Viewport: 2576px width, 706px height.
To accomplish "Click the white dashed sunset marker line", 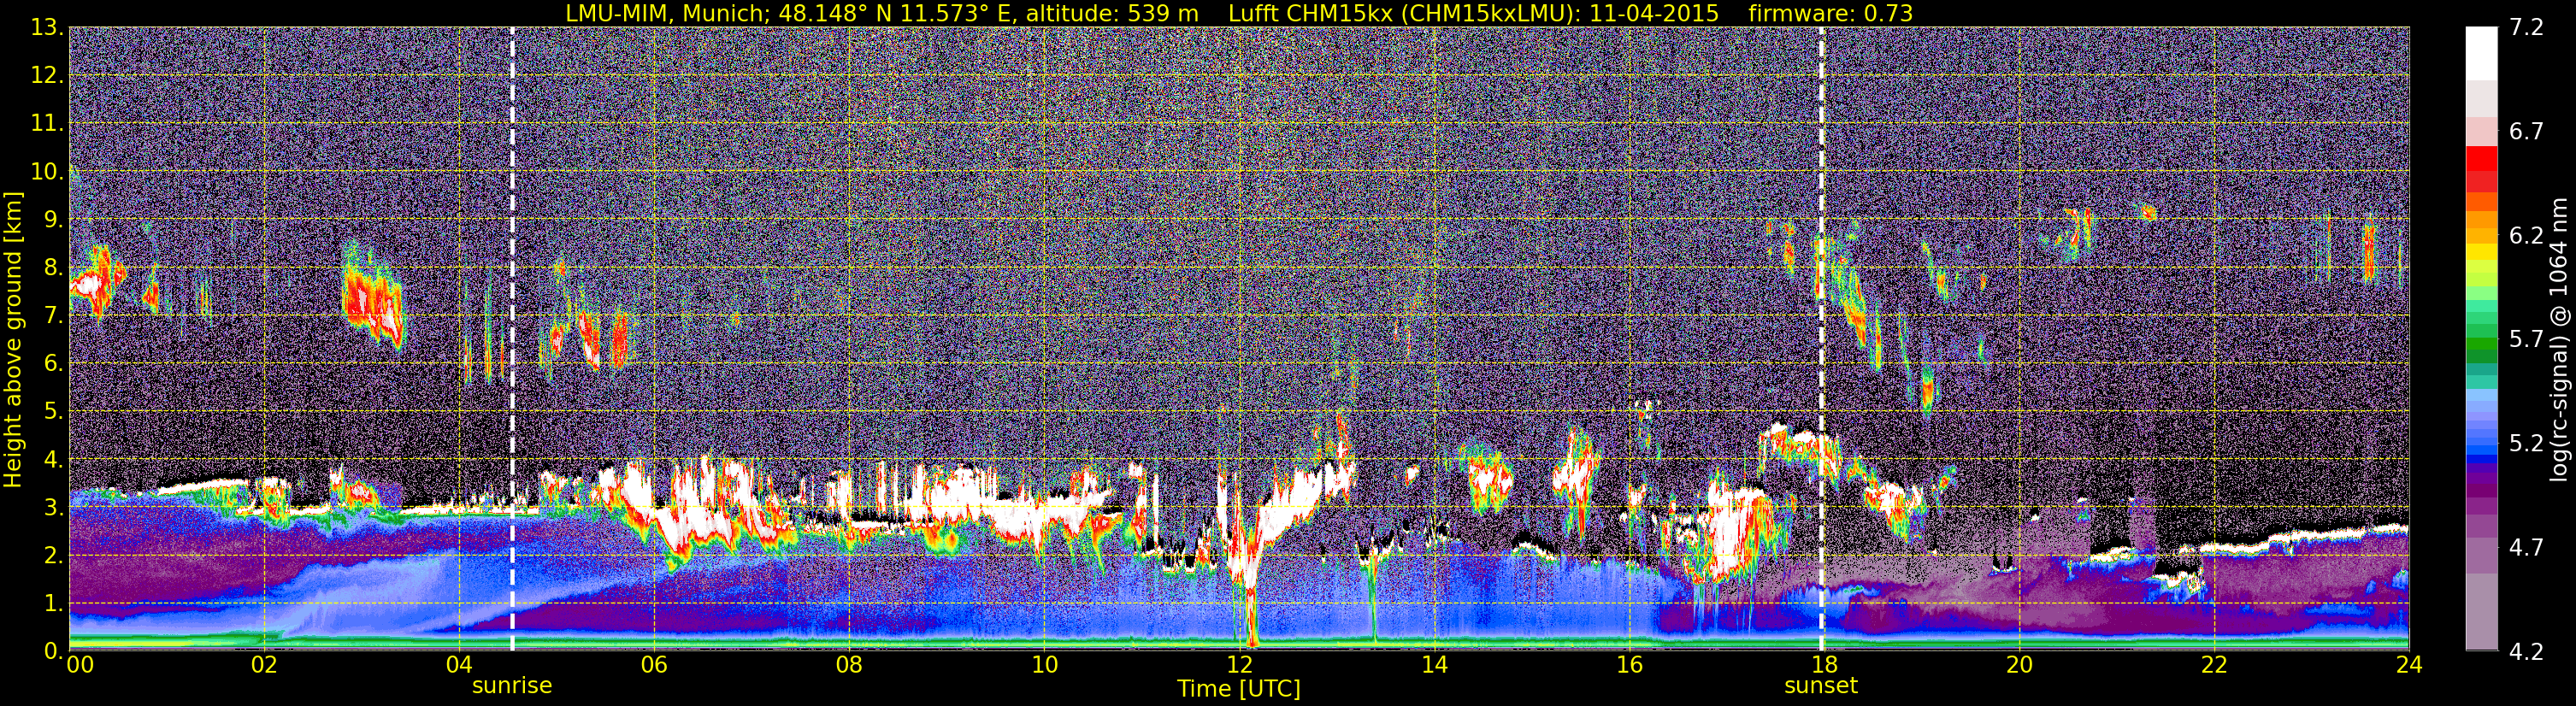I will click(1821, 339).
